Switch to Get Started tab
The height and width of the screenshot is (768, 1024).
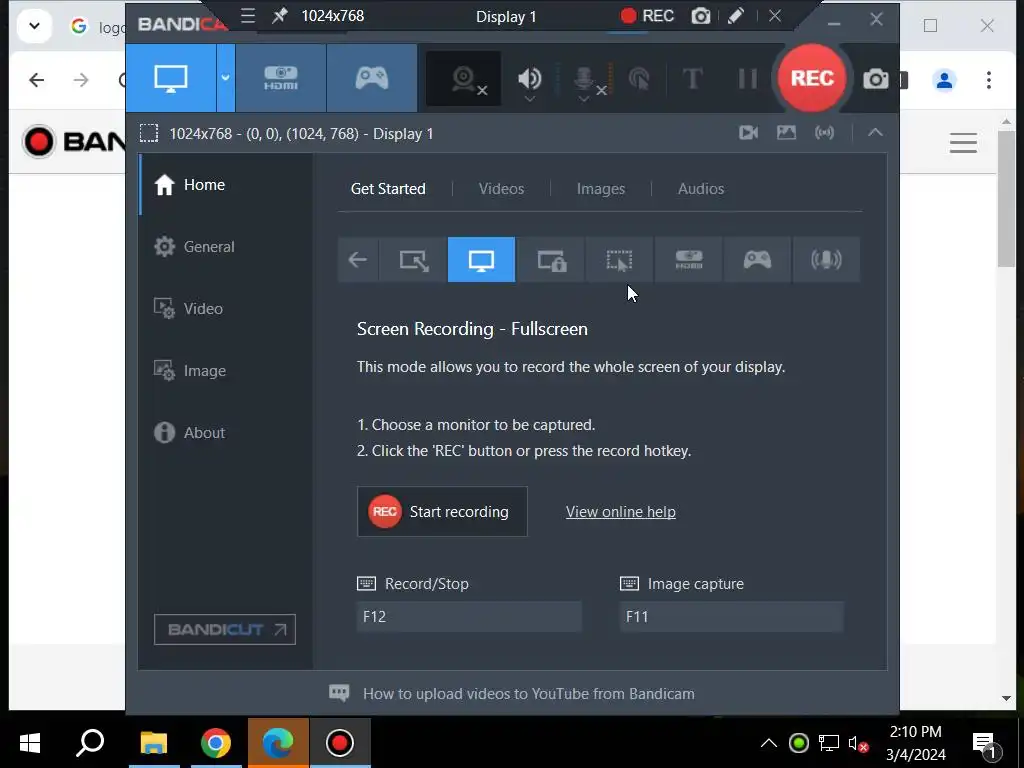pos(388,189)
